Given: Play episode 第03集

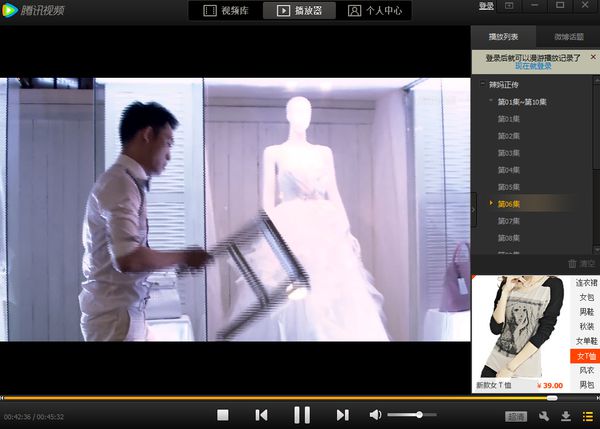Looking at the screenshot, I should [509, 153].
